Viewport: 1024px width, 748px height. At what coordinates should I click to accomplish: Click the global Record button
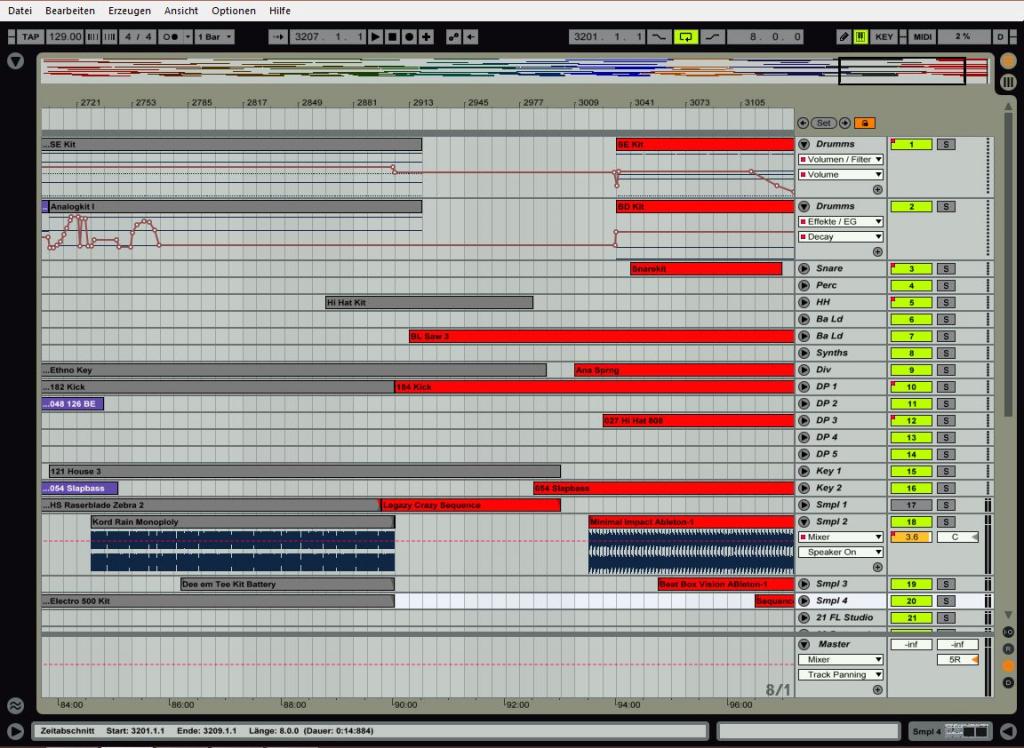409,37
